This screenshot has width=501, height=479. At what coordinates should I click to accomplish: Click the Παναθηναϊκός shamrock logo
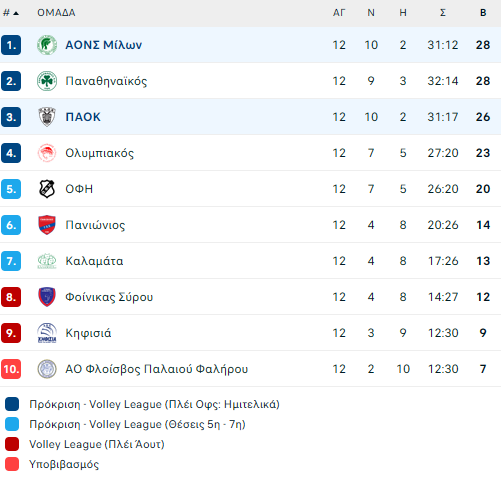pyautogui.click(x=47, y=81)
